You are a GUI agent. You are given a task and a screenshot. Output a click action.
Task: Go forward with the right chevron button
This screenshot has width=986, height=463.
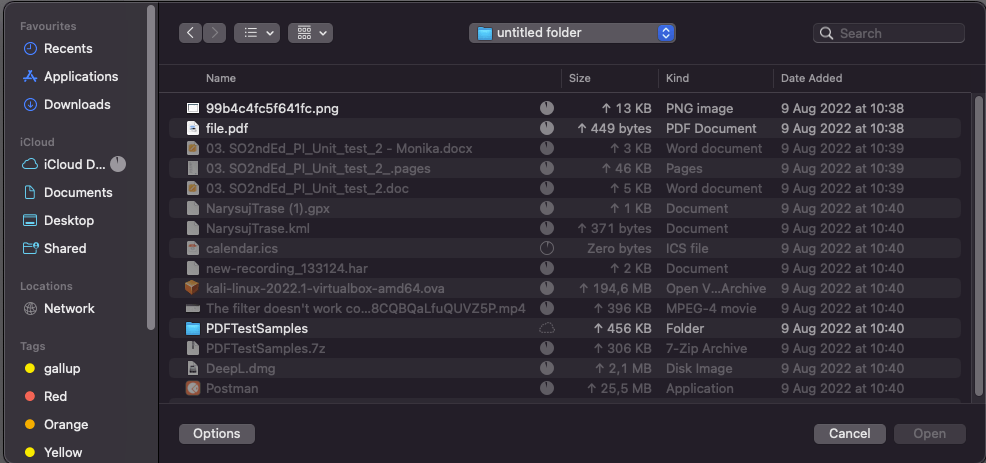214,33
